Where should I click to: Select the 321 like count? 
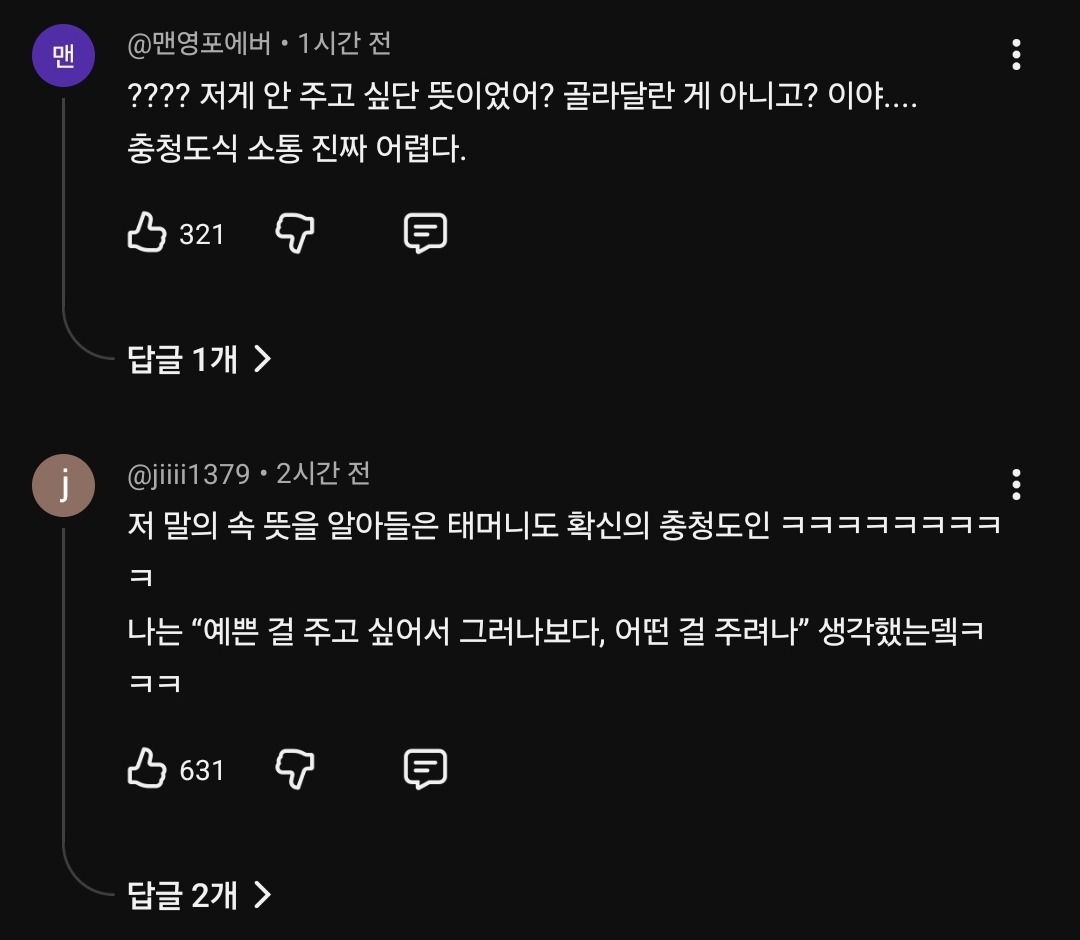point(201,235)
